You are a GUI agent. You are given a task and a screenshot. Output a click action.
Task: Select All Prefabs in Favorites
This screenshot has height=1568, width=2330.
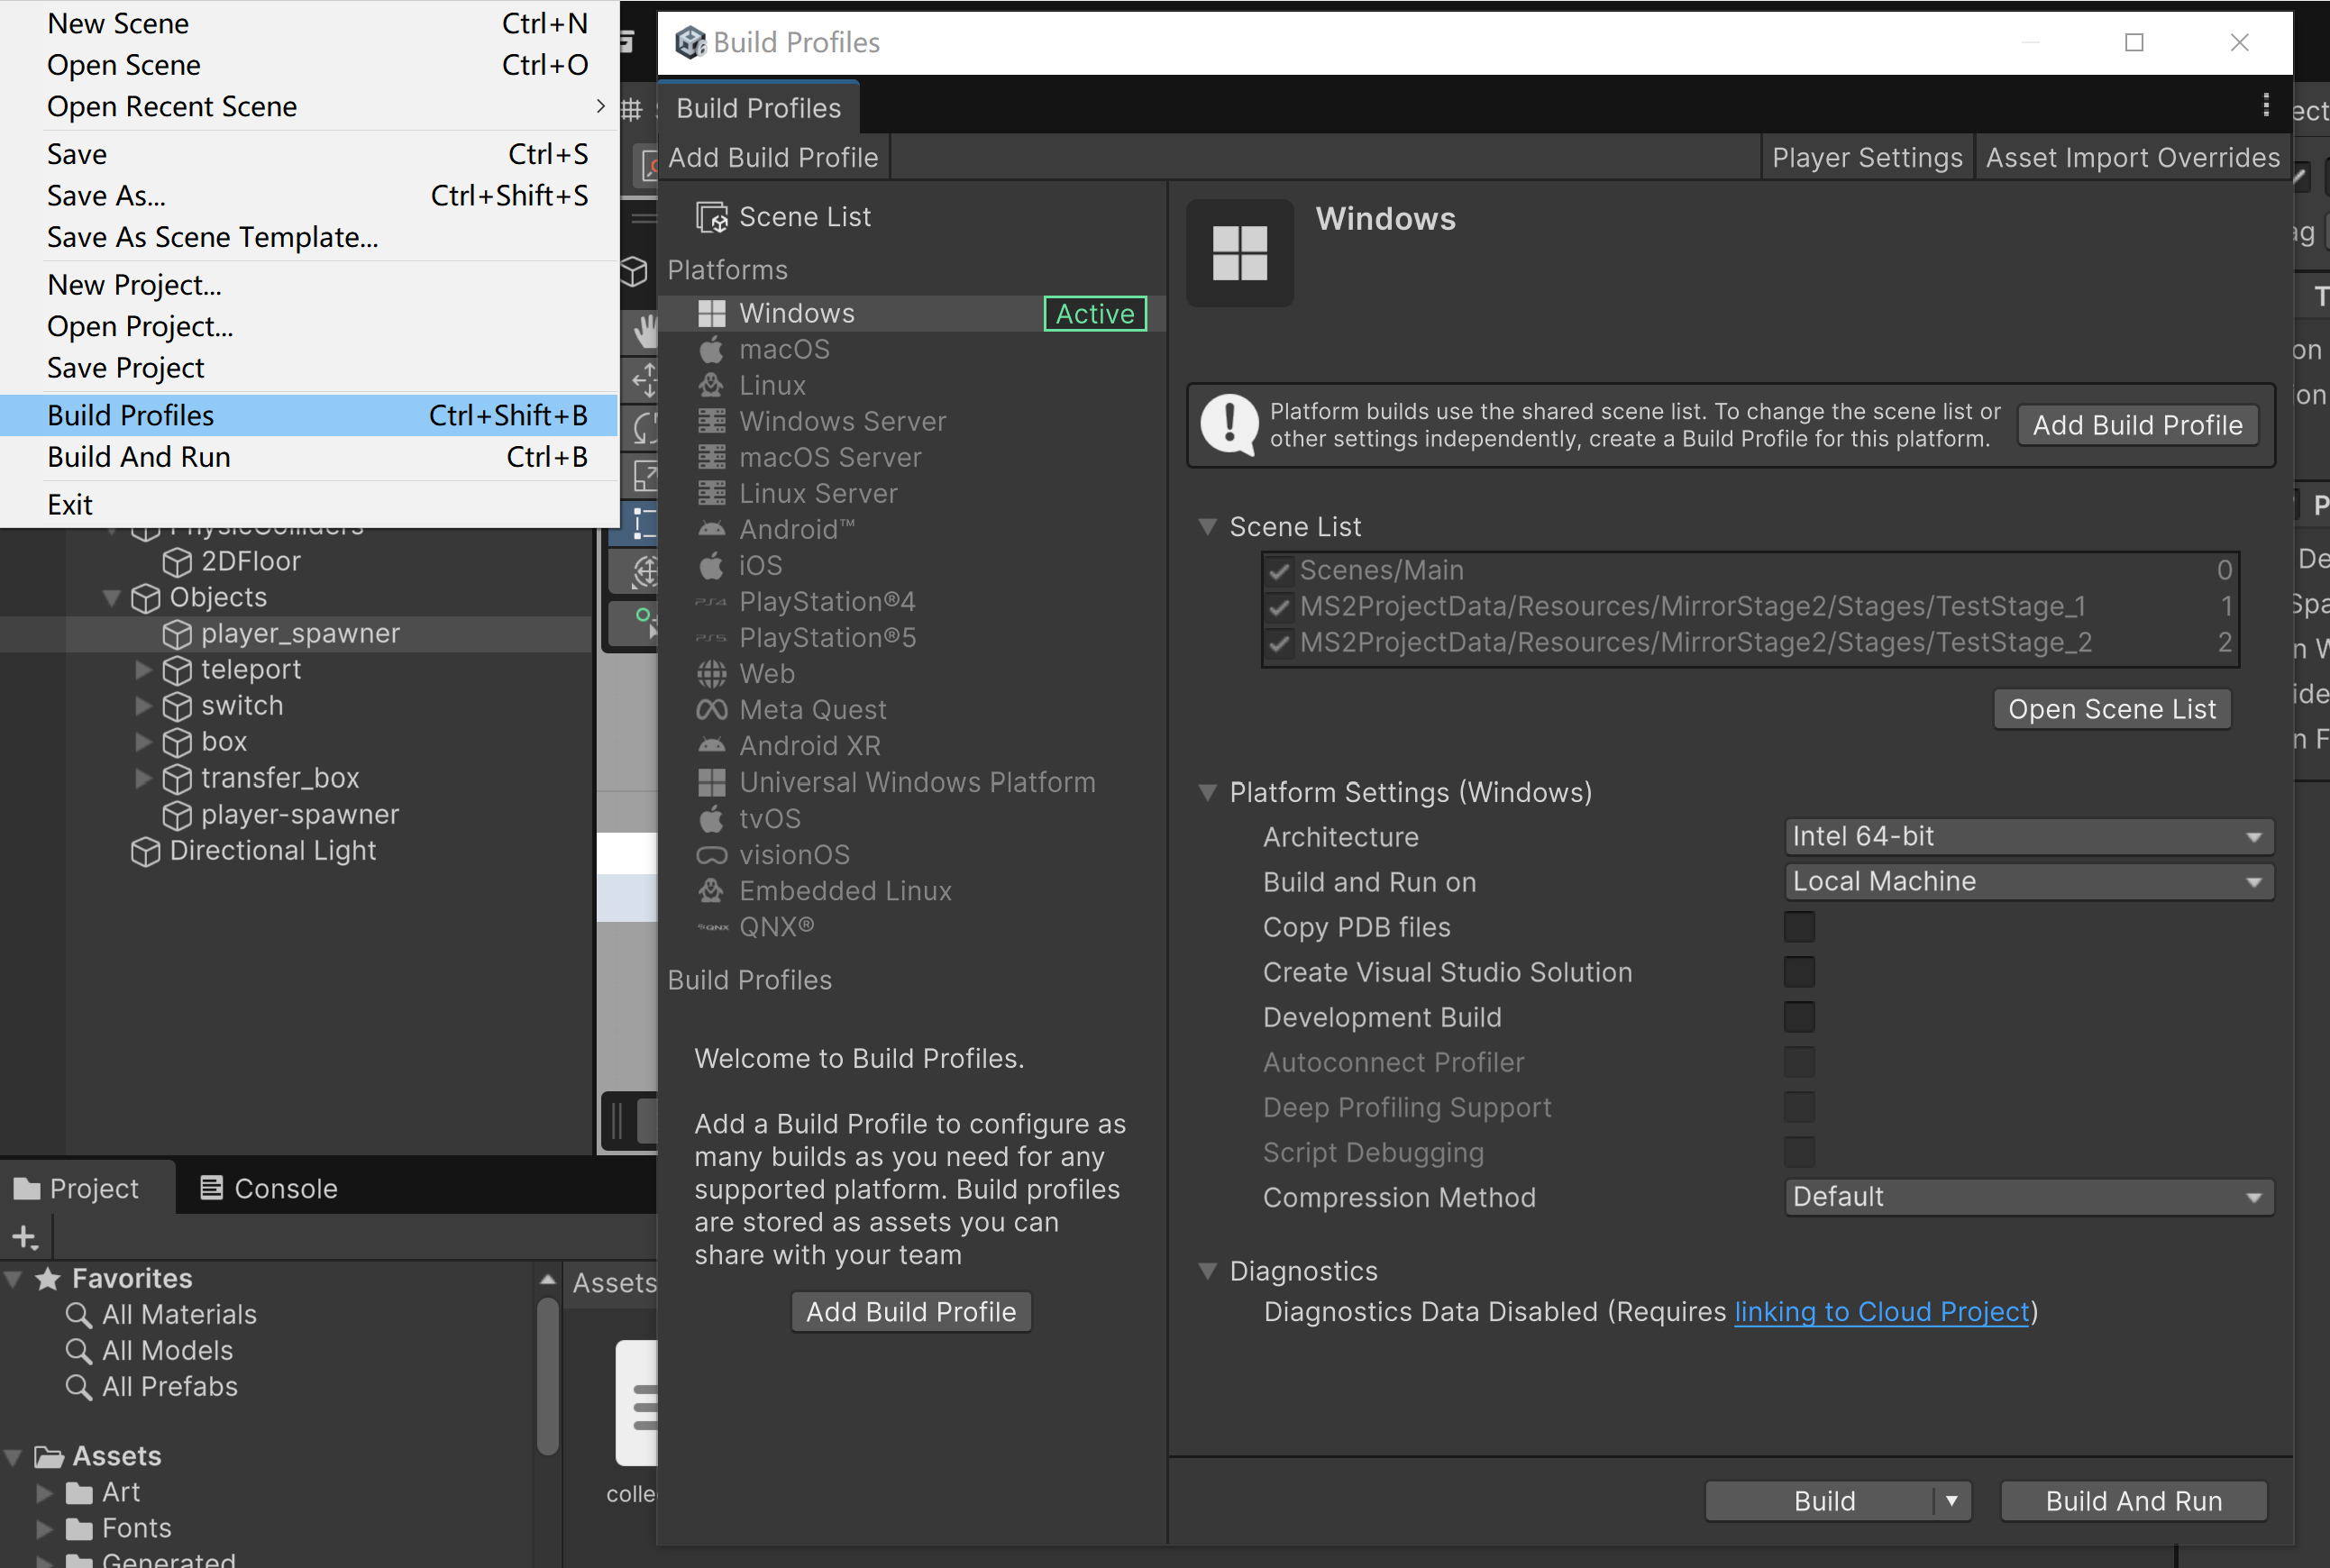coord(170,1387)
